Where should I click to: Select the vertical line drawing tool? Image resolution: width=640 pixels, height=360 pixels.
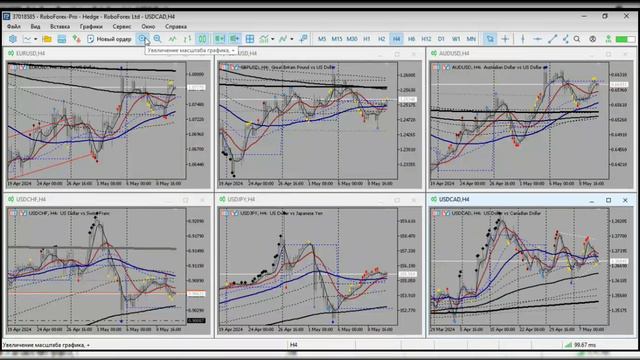point(523,39)
